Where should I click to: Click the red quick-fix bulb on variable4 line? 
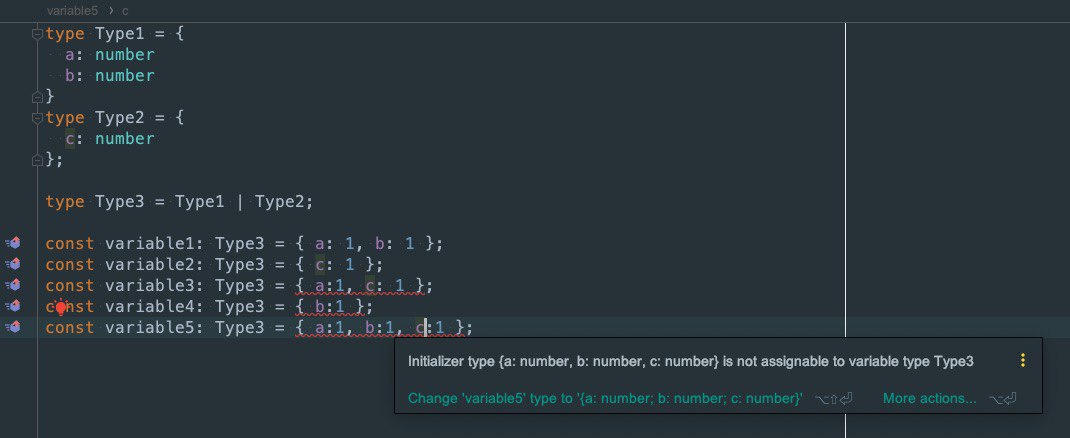point(61,308)
